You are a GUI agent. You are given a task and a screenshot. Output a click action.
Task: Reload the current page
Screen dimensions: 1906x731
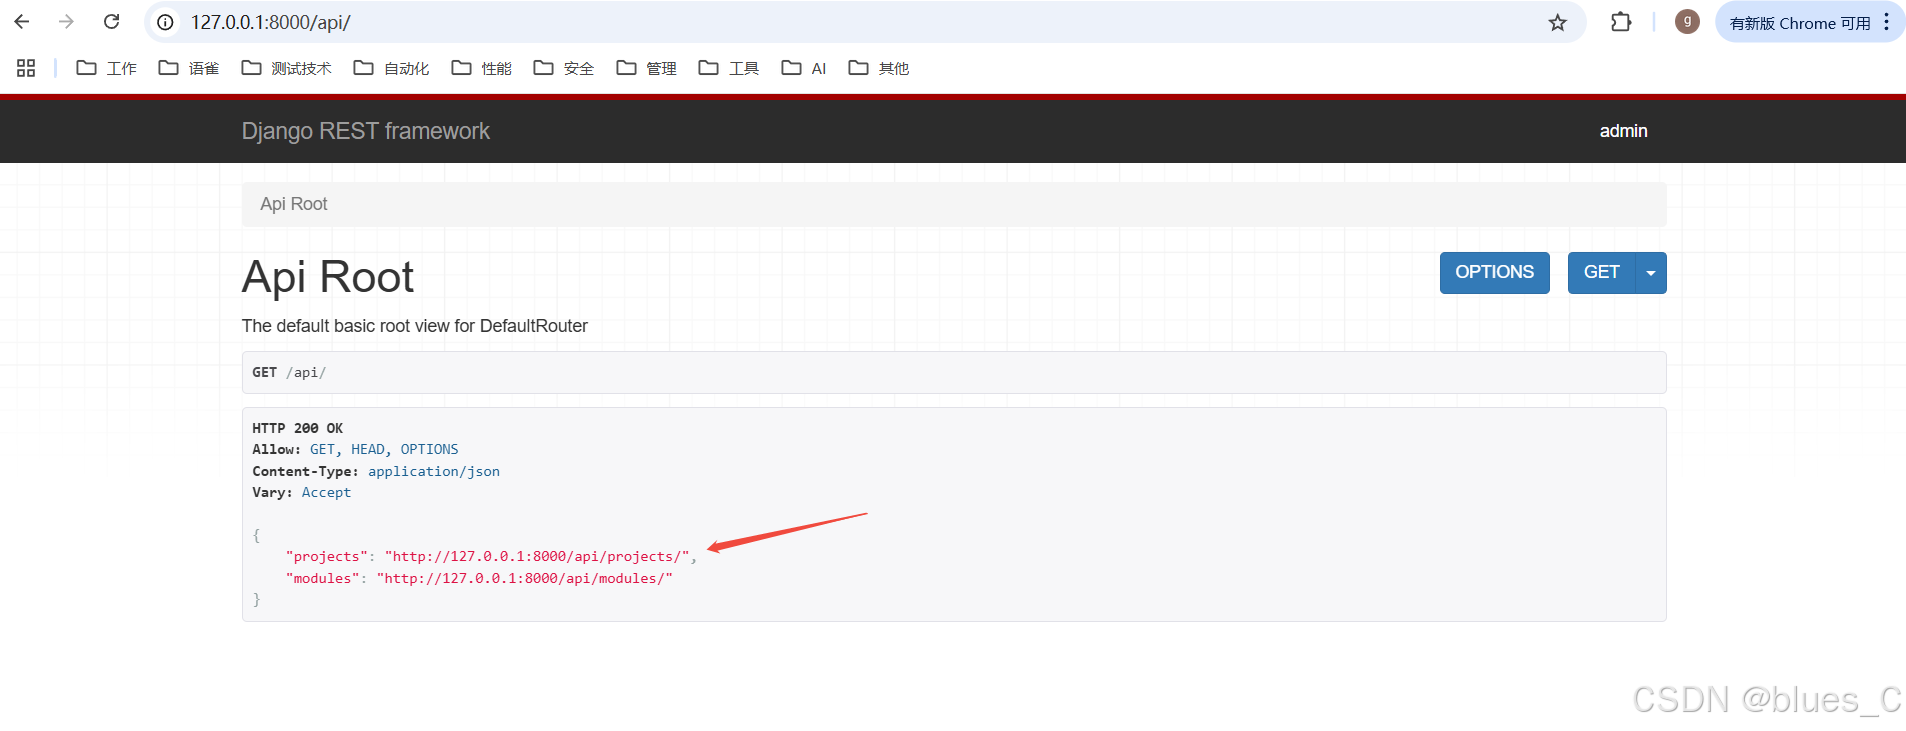112,22
